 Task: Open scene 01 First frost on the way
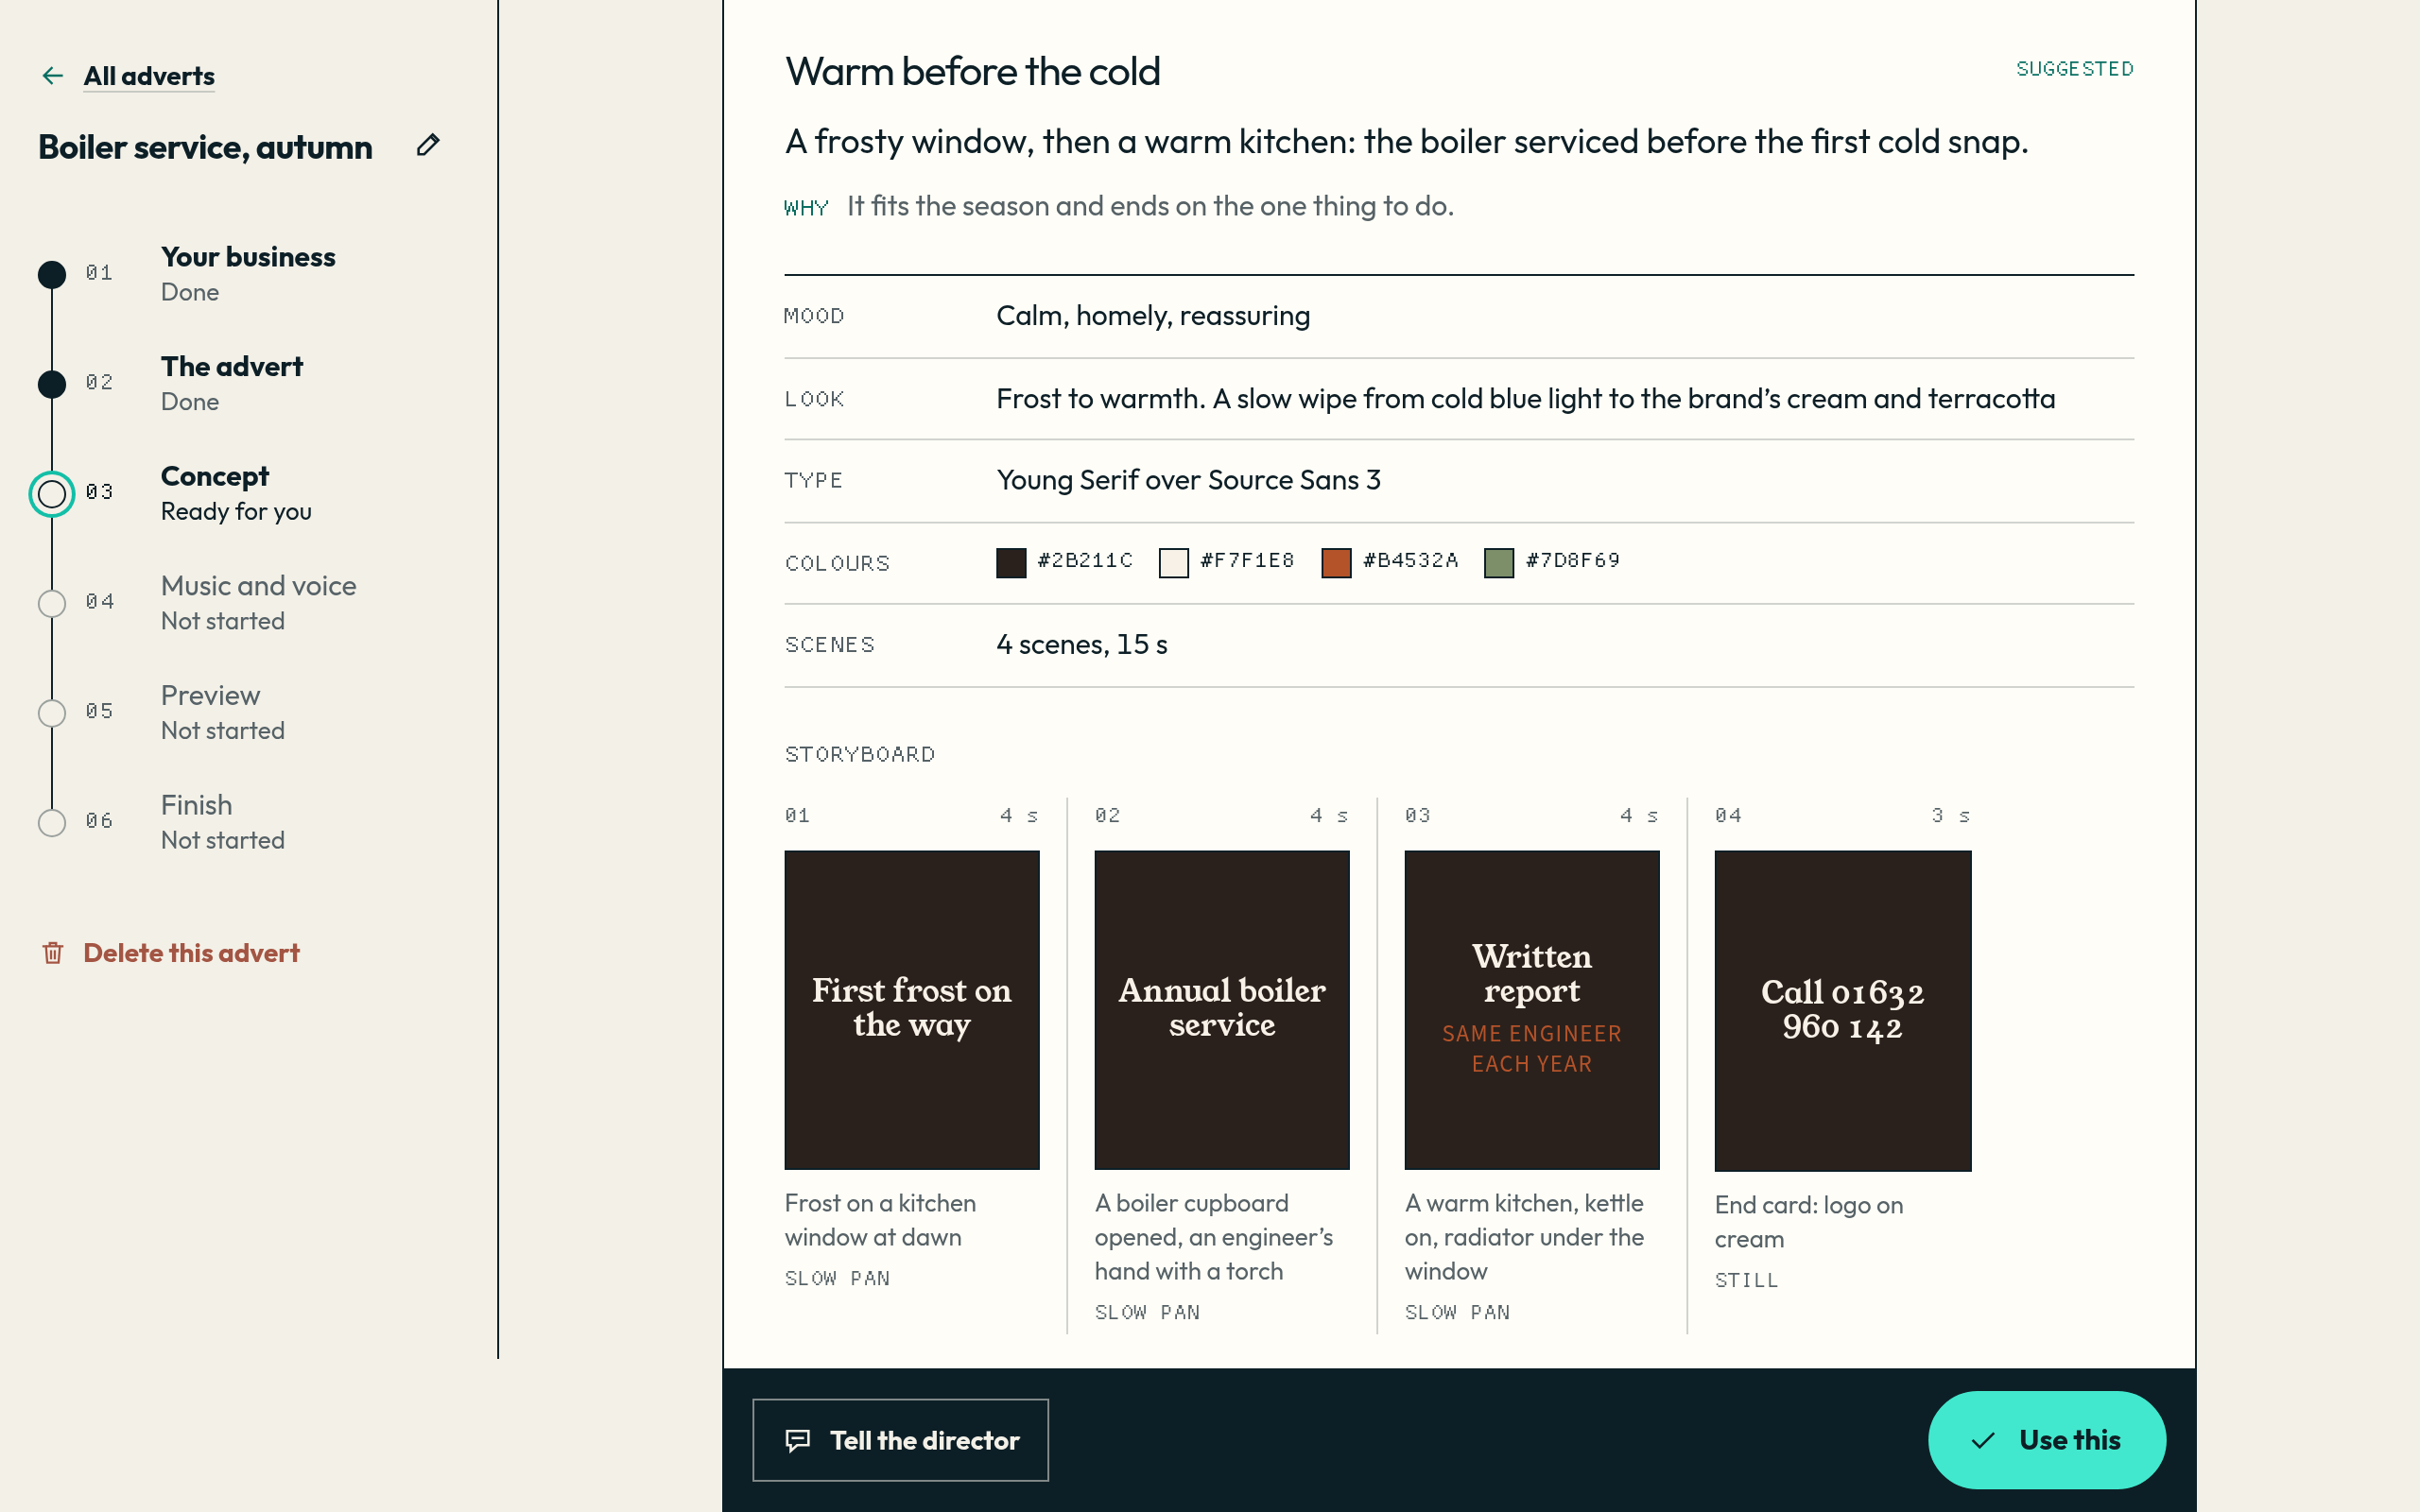(912, 1010)
